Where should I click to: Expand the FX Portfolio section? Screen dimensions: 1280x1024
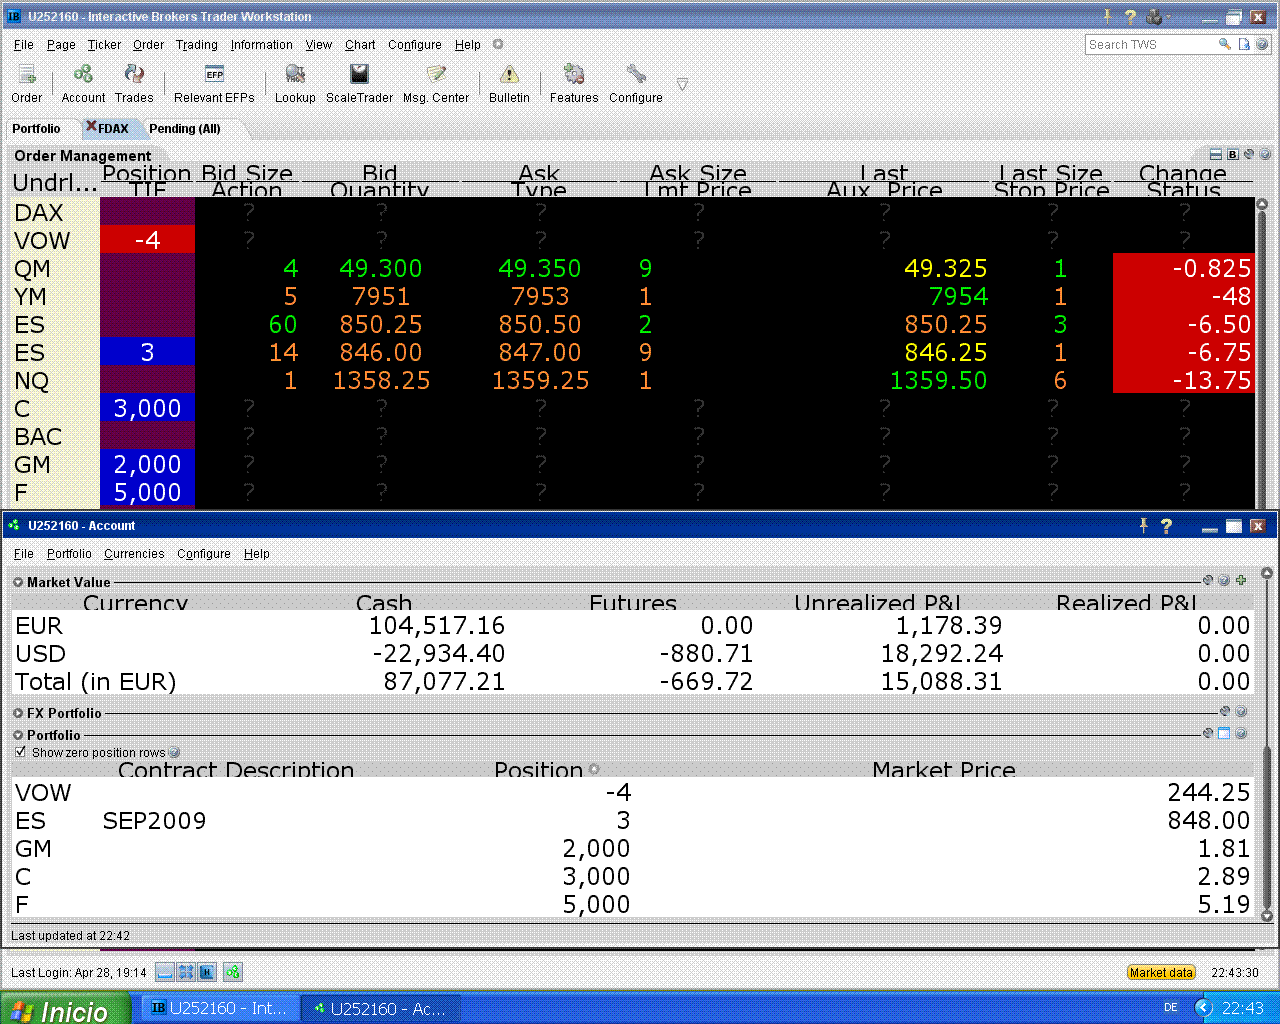click(18, 713)
